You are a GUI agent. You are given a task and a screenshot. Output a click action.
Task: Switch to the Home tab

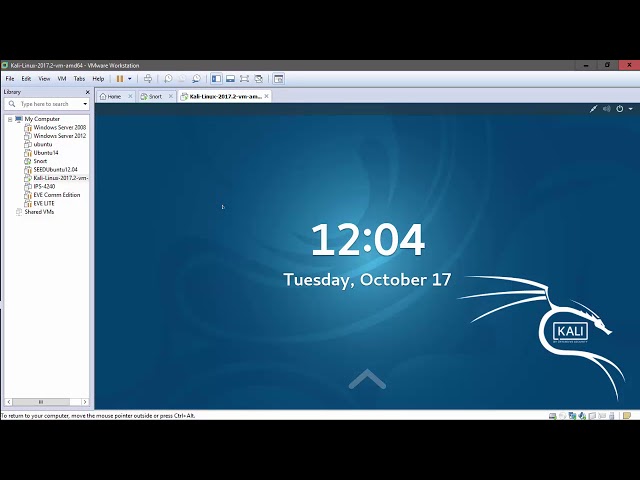click(114, 96)
